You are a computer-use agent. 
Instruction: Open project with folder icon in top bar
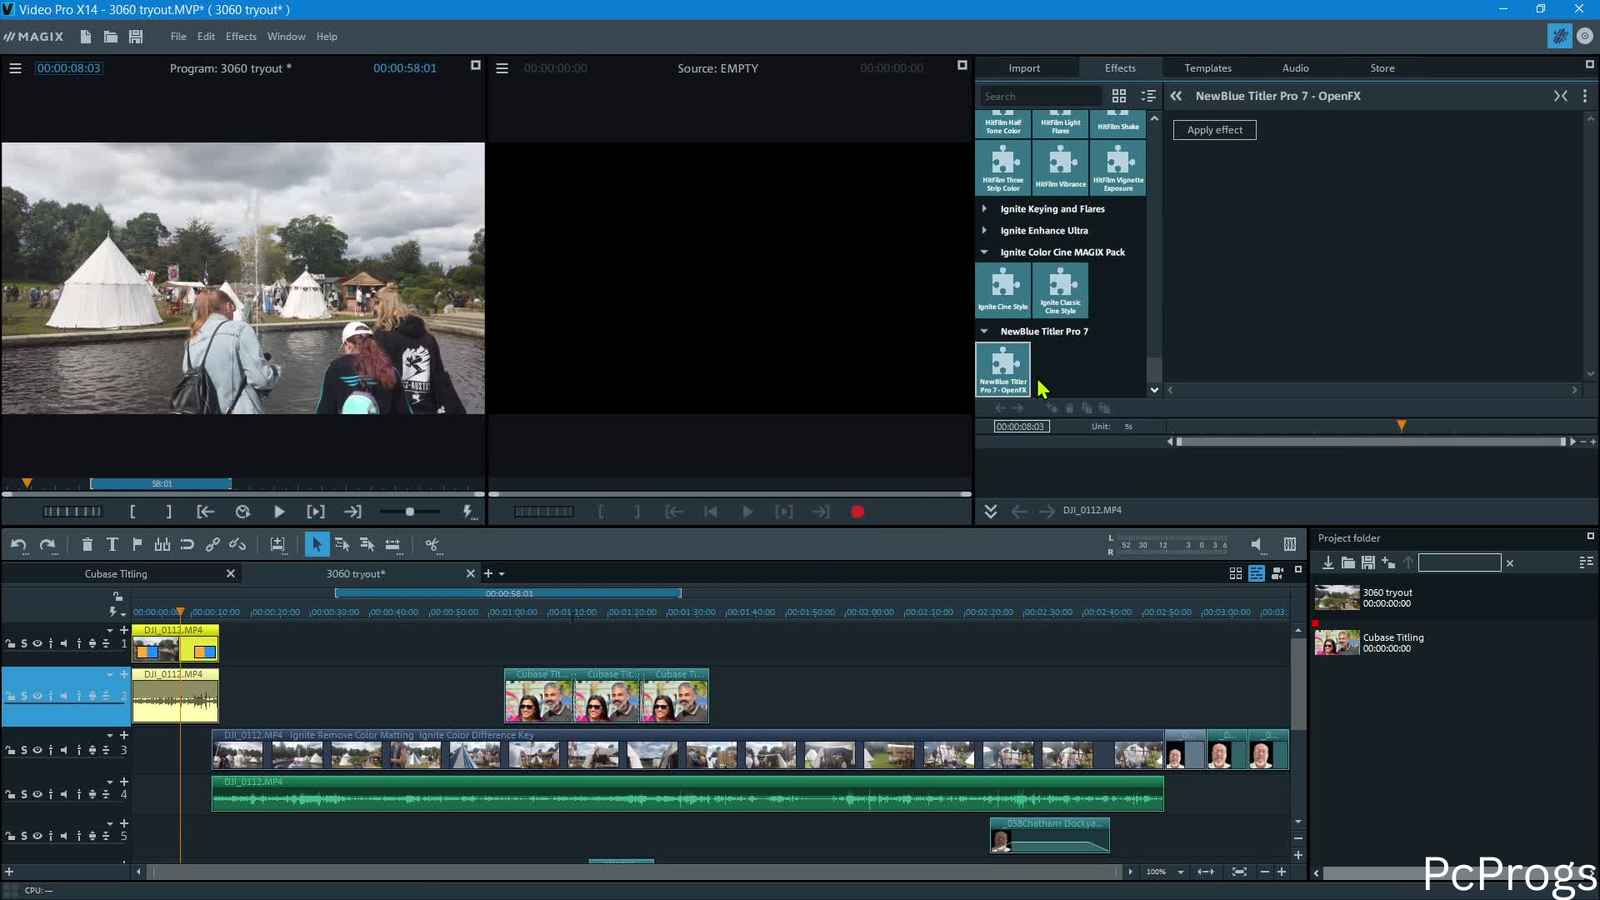(x=111, y=37)
